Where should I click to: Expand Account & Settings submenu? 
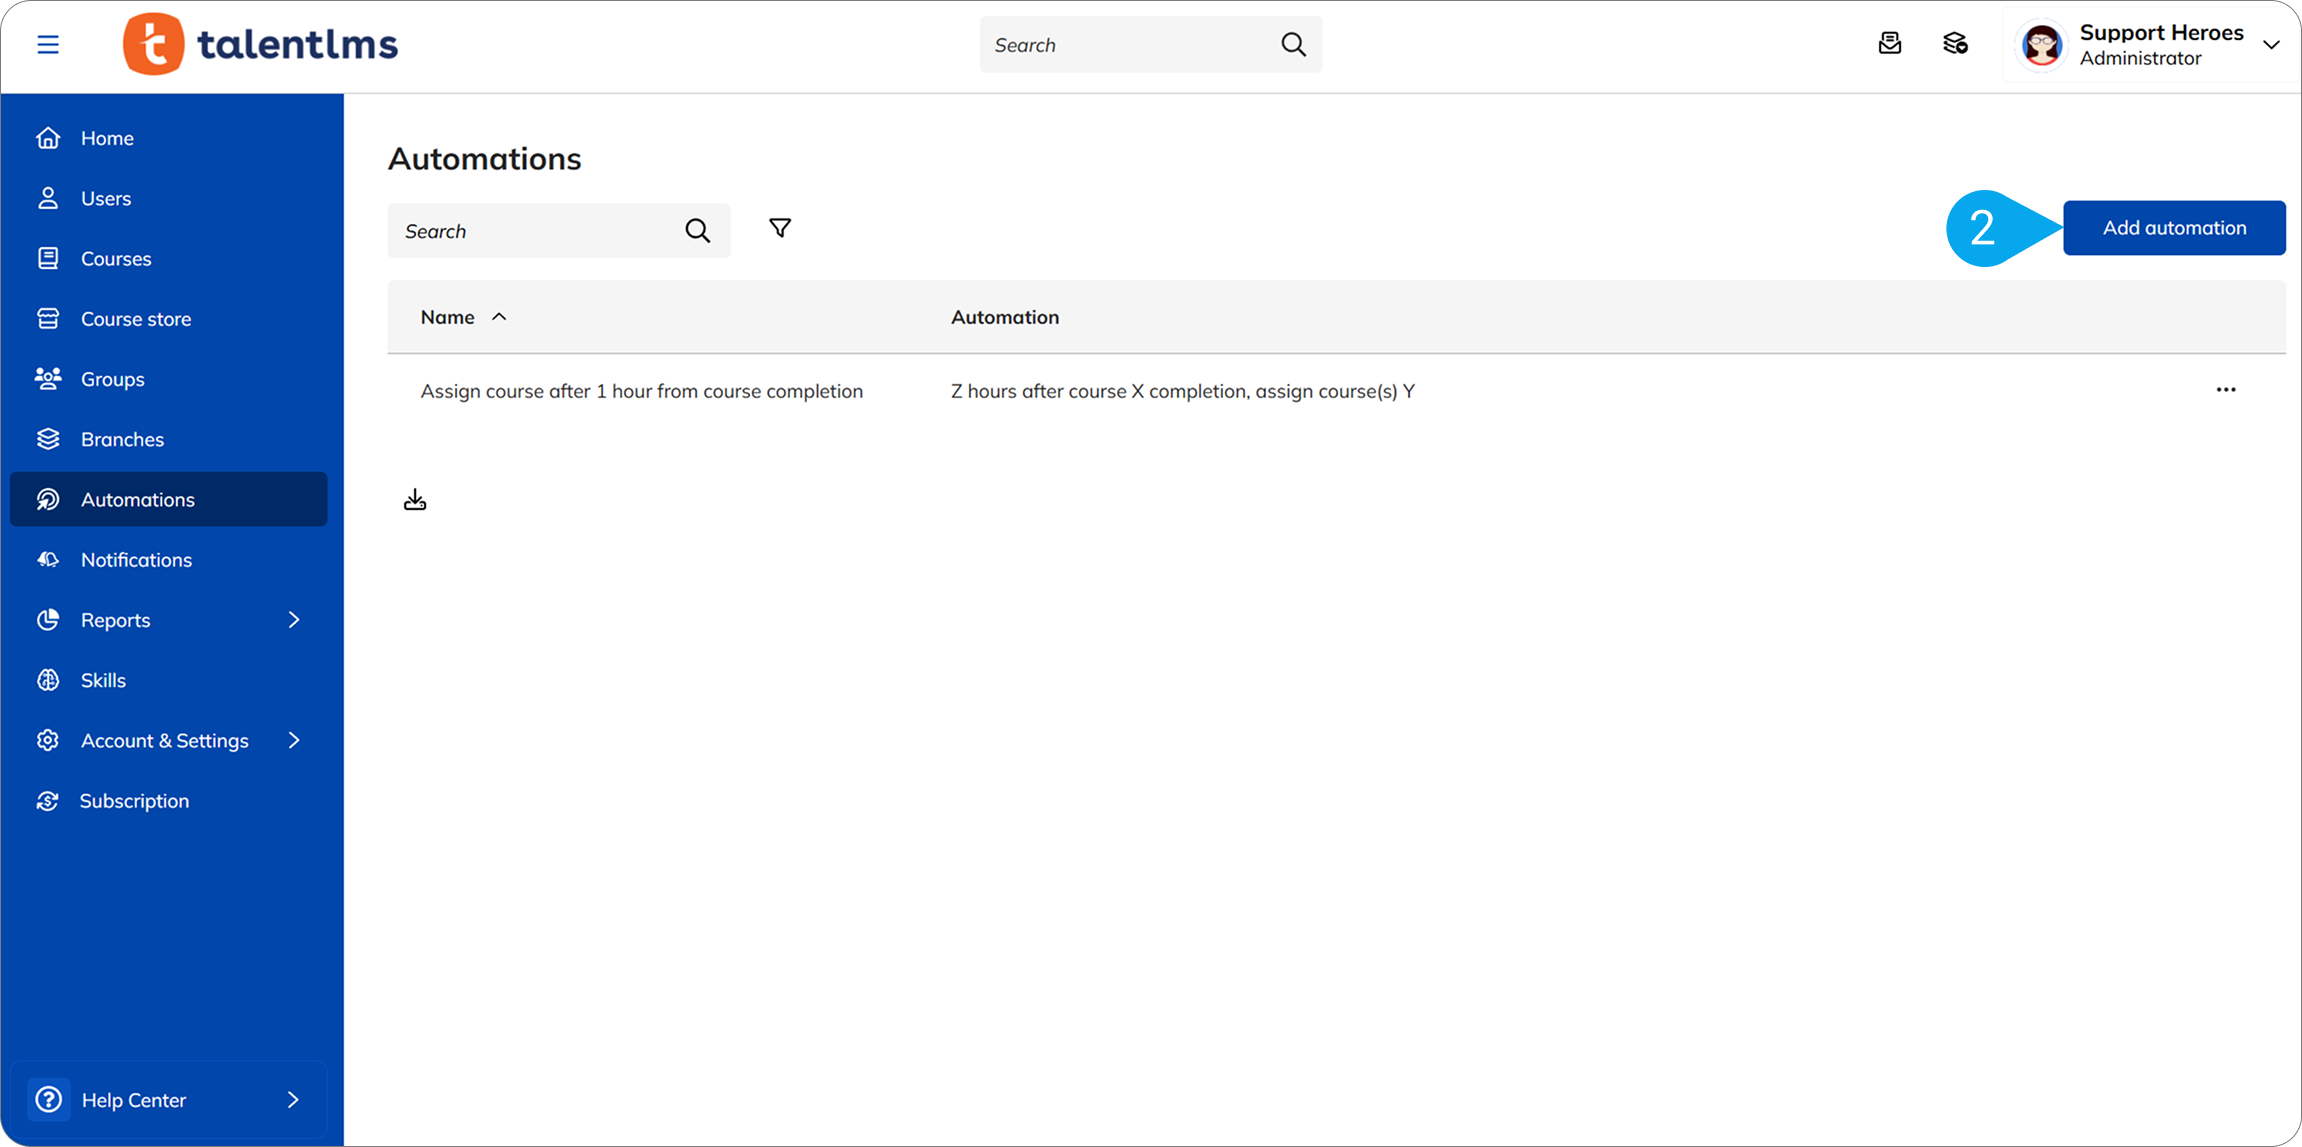(x=293, y=741)
